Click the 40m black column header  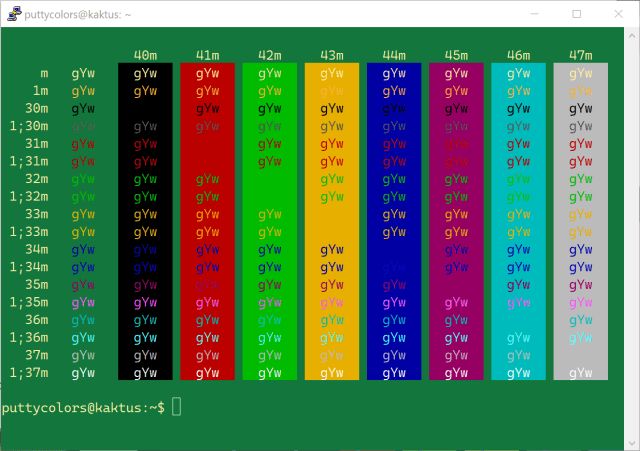[145, 55]
